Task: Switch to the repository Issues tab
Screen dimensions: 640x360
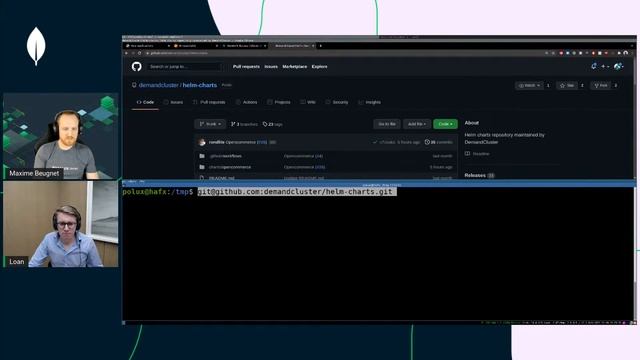Action: point(173,102)
